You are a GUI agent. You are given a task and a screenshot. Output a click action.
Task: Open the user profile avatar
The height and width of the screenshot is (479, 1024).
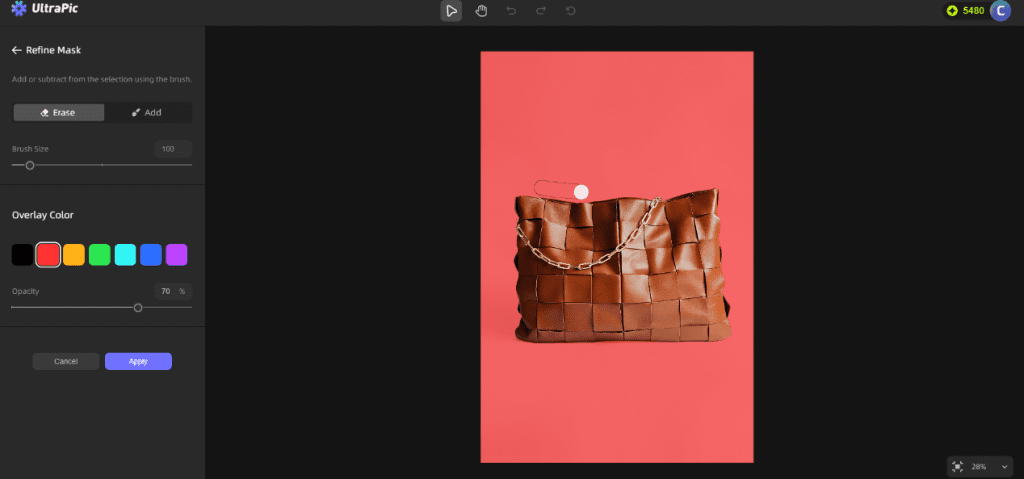1000,11
